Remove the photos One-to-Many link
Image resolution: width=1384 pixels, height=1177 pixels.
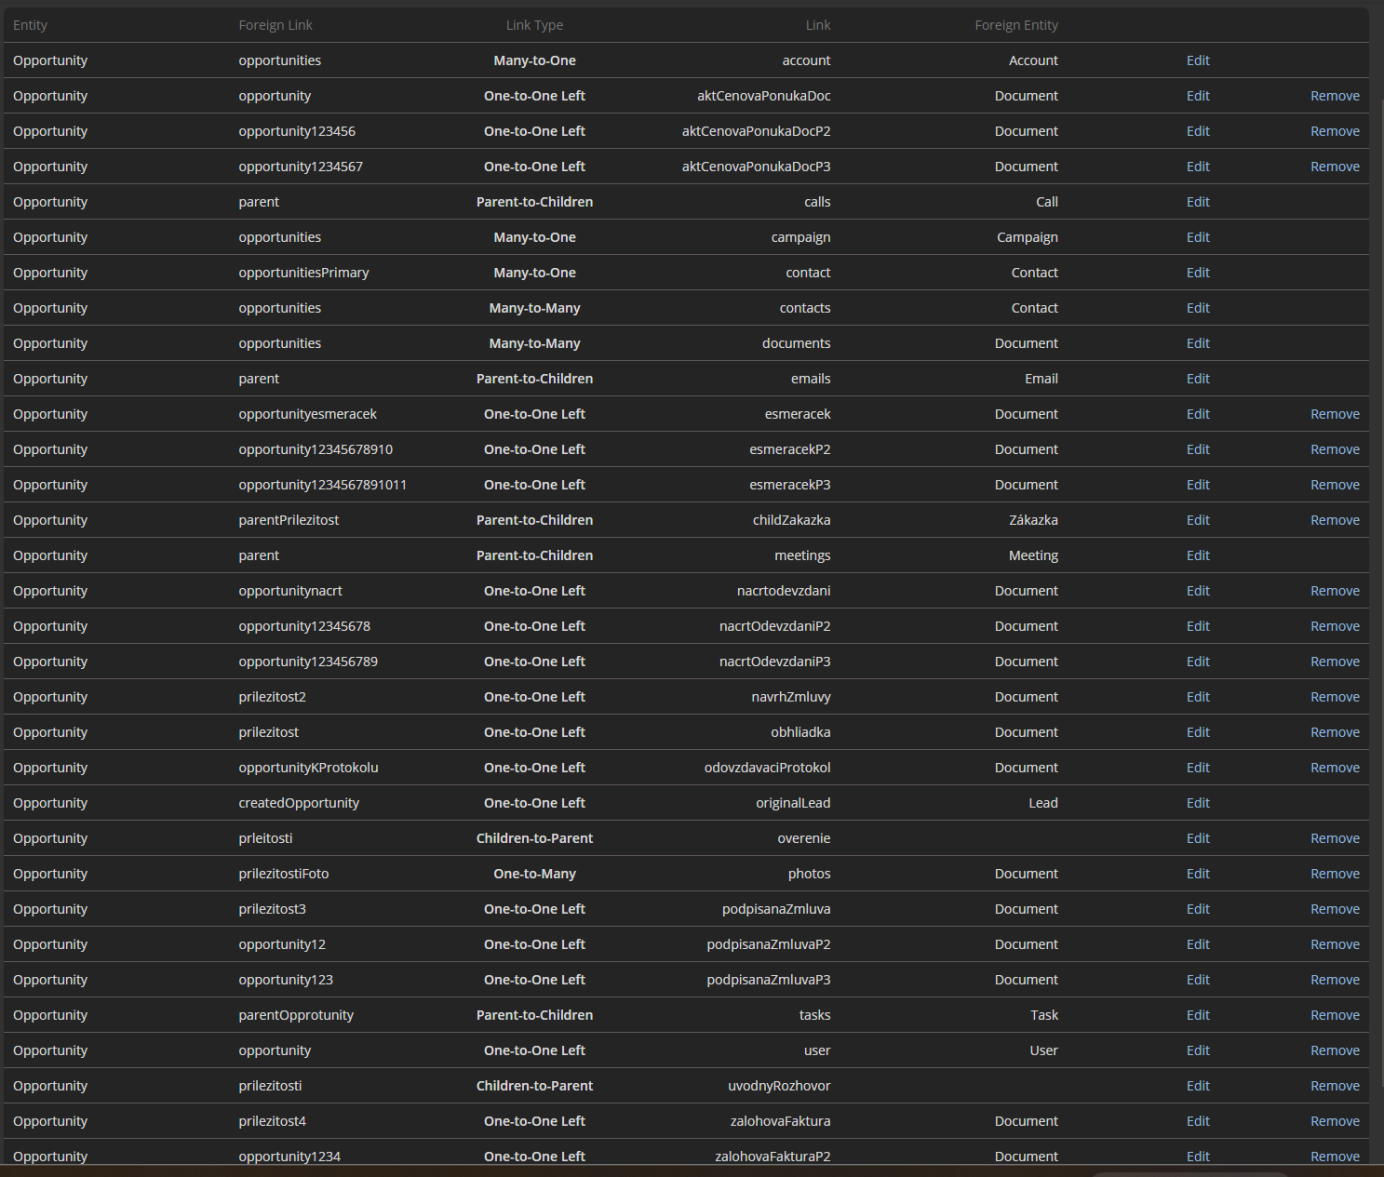pyautogui.click(x=1334, y=874)
